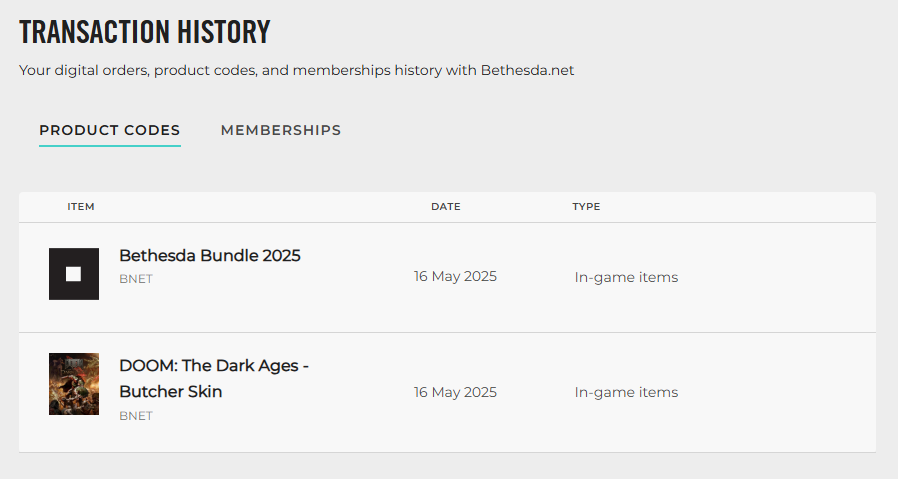This screenshot has width=898, height=479.
Task: Select the Butcher Skin row date
Action: coord(455,392)
